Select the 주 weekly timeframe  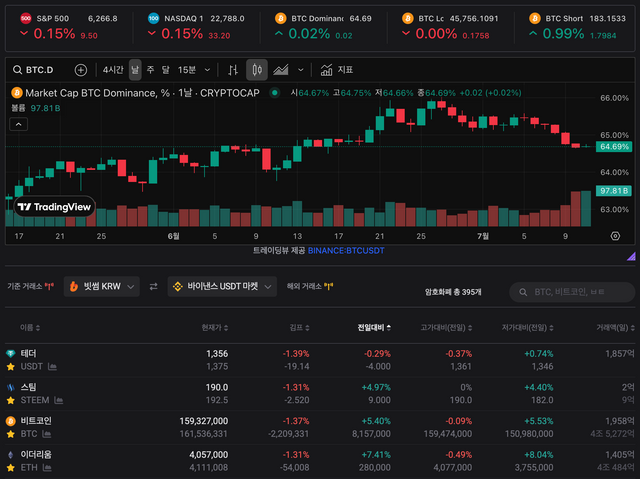pos(150,70)
